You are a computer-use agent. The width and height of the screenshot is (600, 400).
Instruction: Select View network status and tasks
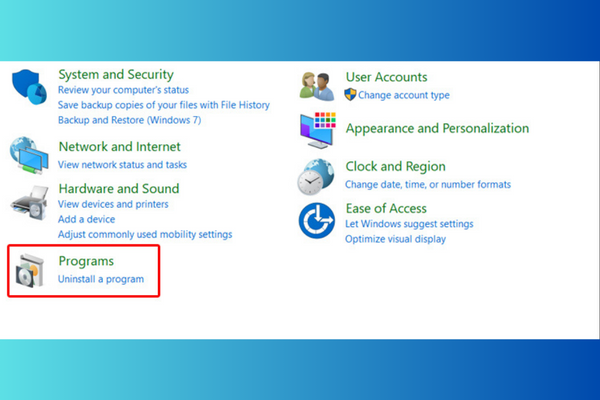point(122,165)
